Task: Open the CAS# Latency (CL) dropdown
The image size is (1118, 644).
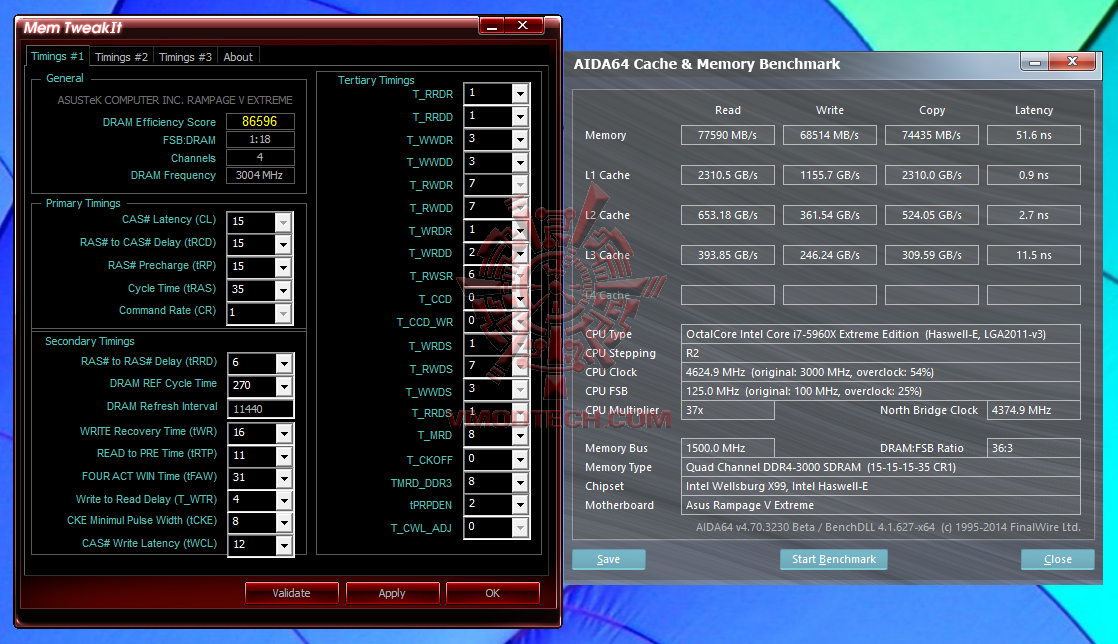Action: click(x=283, y=222)
